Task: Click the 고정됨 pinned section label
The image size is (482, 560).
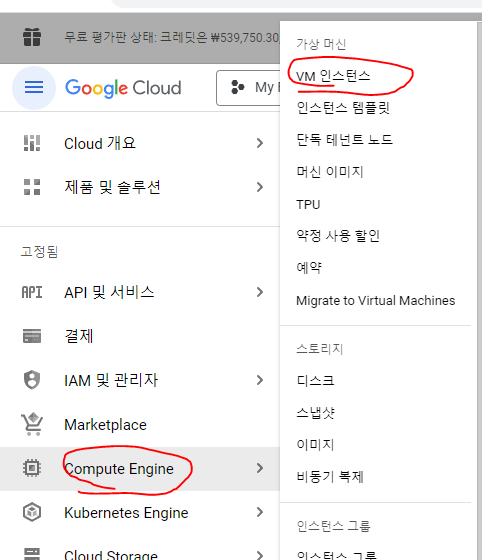Action: tap(39, 251)
